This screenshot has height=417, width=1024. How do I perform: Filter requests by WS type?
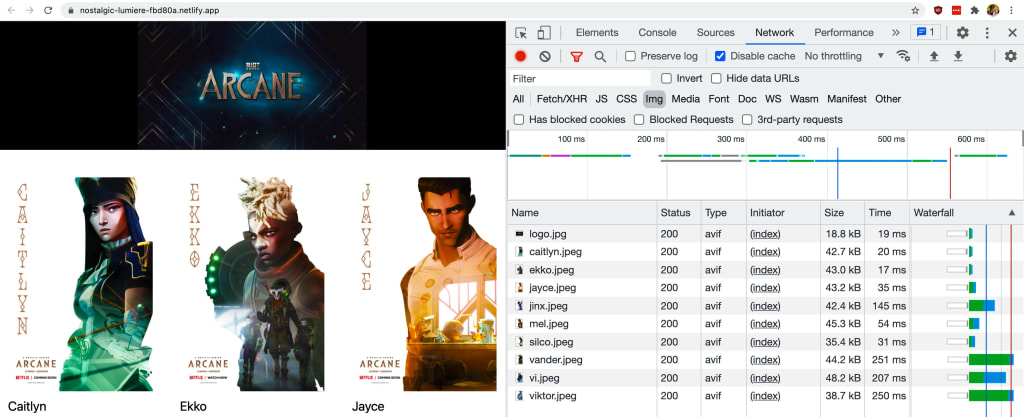773,99
